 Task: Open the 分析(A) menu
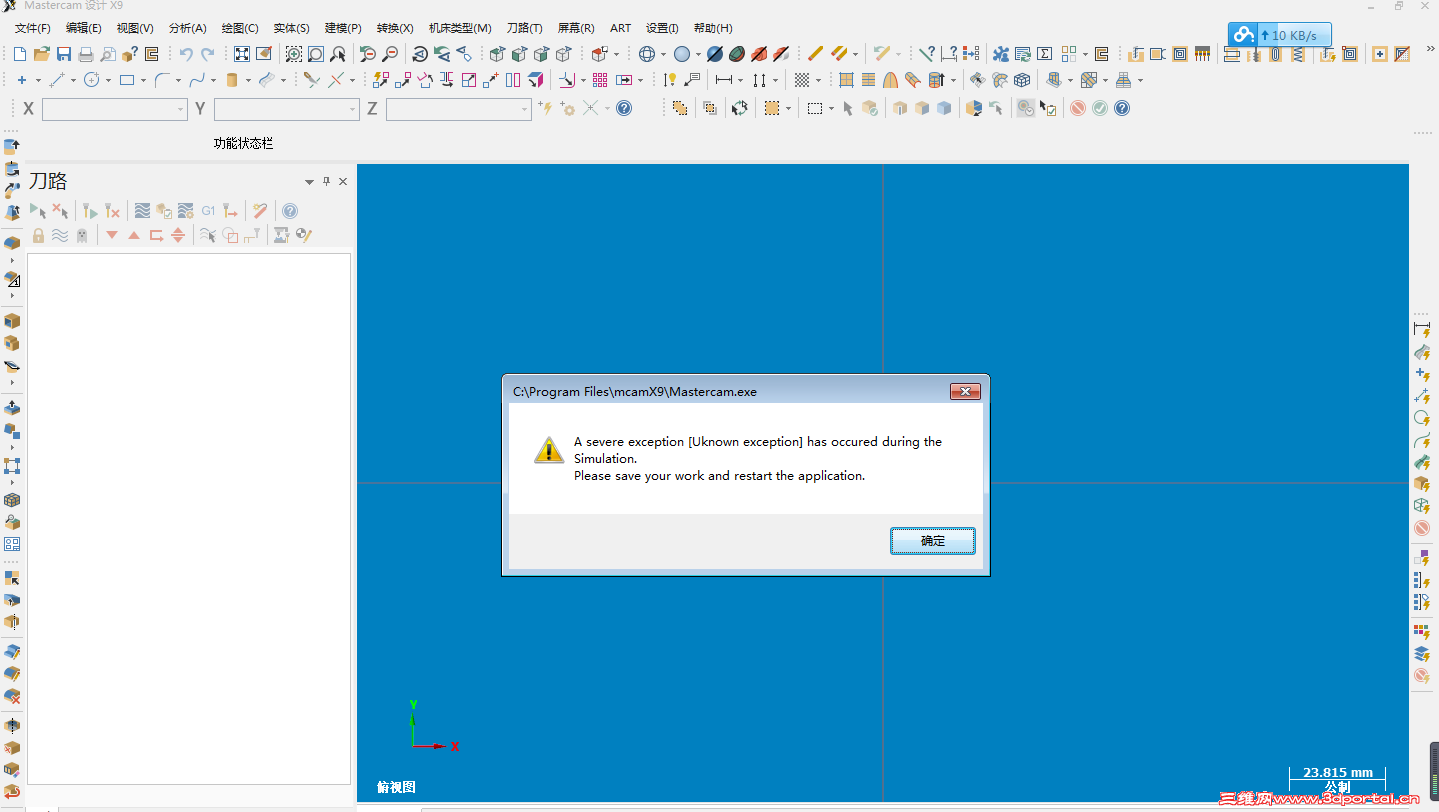pyautogui.click(x=187, y=28)
